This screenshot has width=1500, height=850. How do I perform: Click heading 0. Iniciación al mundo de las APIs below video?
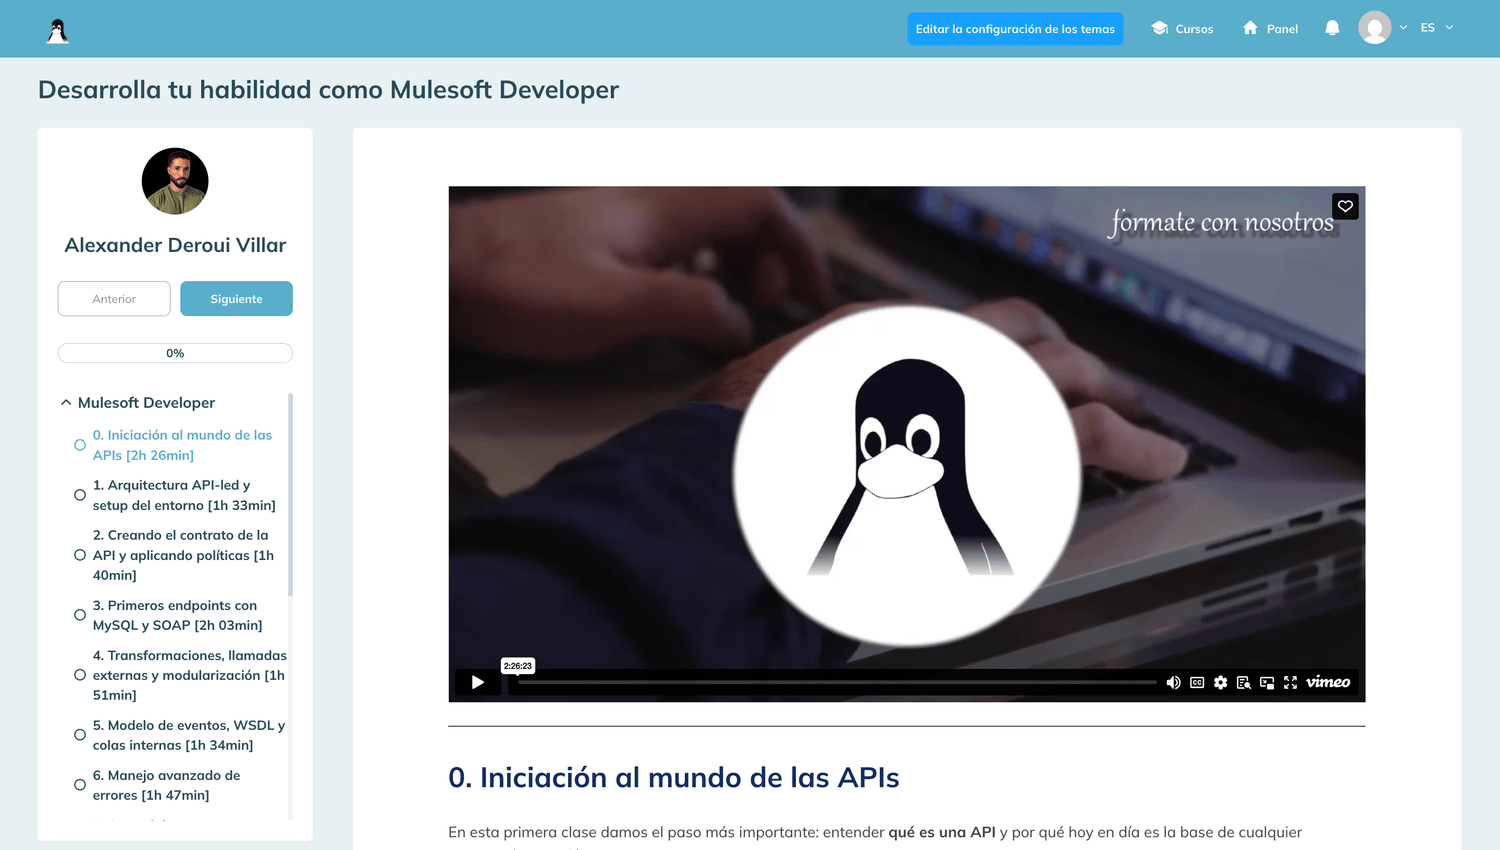pyautogui.click(x=674, y=778)
